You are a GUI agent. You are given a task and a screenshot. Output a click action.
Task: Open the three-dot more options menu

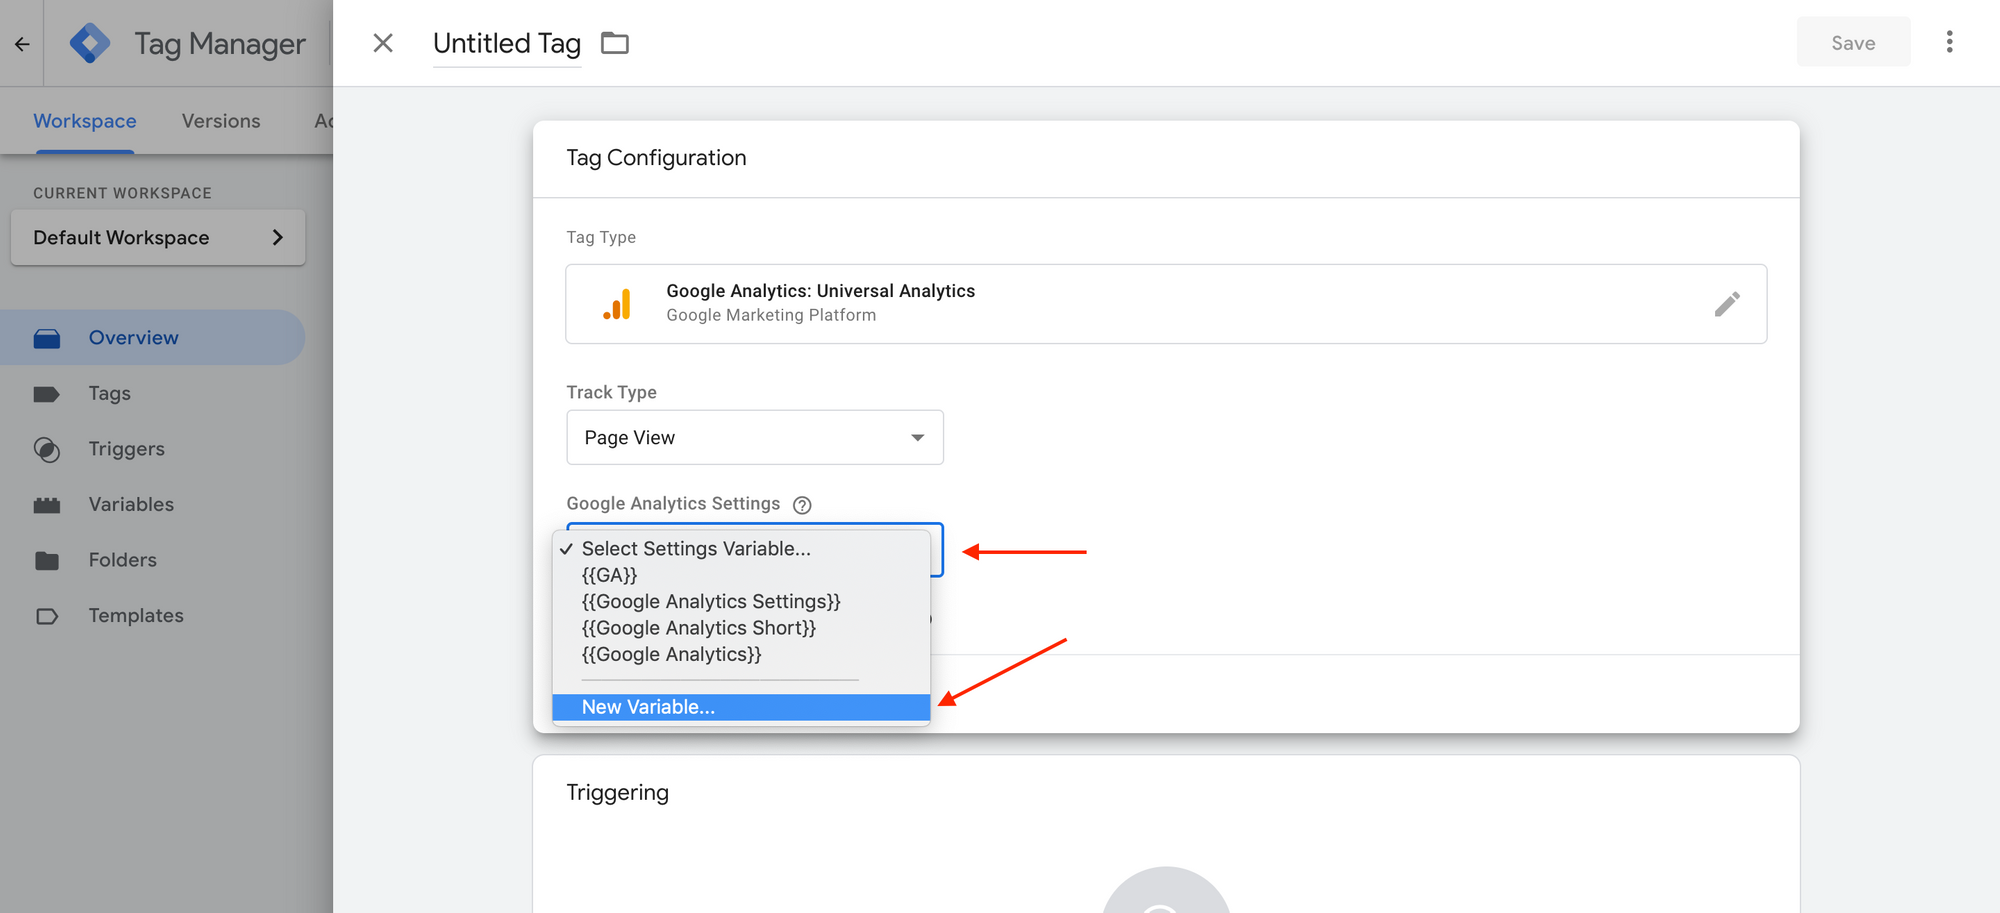click(x=1949, y=42)
